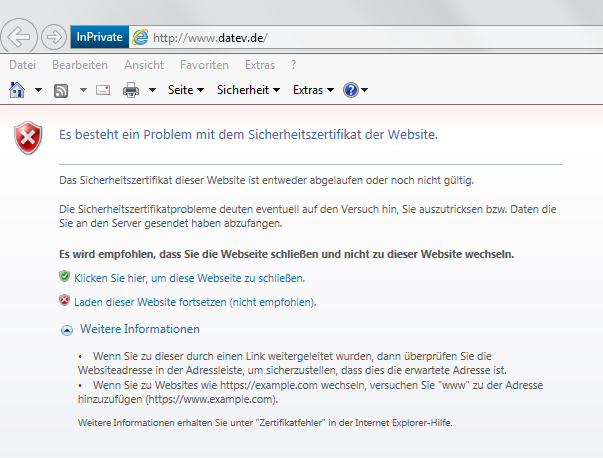Open the Home button dropdown arrow
The image size is (603, 458).
[38, 90]
